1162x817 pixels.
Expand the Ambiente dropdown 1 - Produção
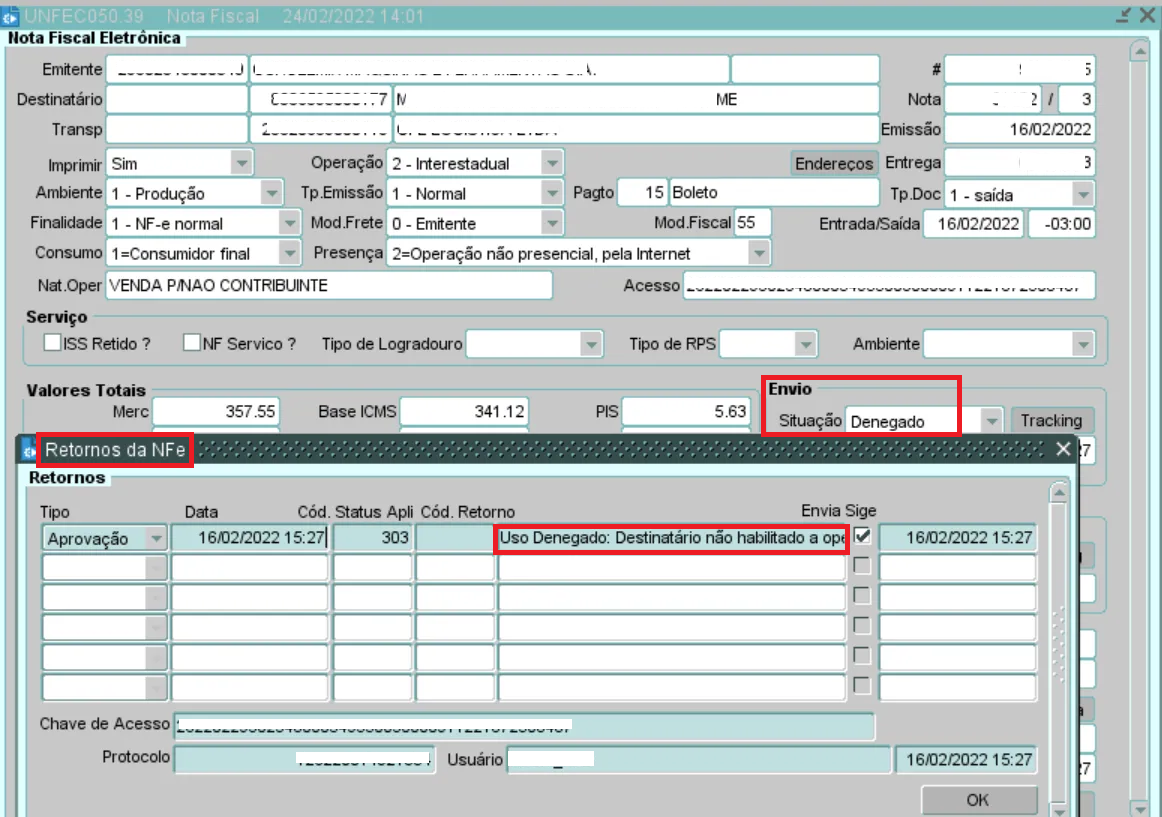[x=272, y=194]
